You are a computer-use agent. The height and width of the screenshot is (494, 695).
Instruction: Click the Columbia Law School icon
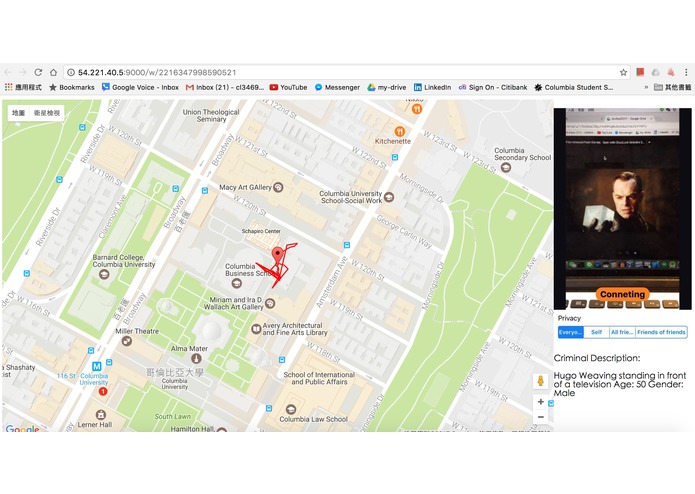click(x=291, y=409)
